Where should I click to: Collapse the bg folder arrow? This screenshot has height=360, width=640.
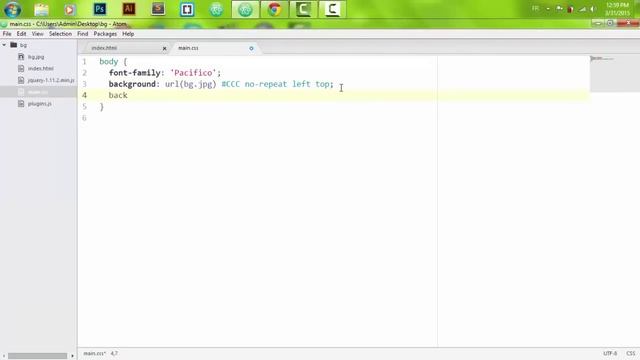pyautogui.click(x=4, y=45)
